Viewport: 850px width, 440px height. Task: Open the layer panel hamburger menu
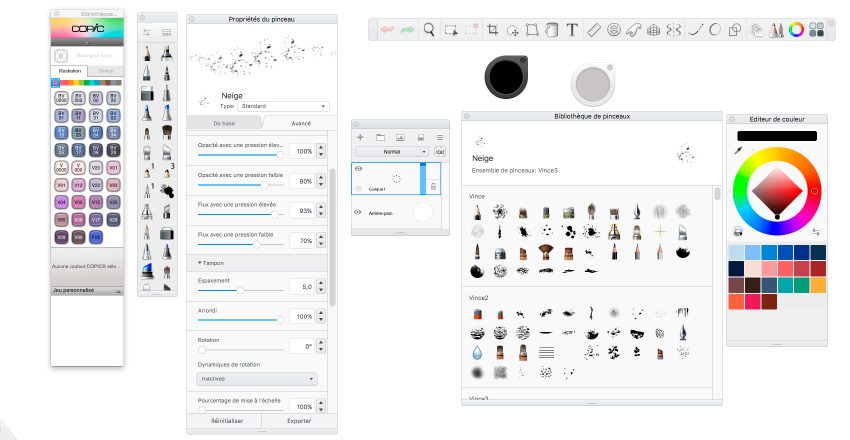tap(440, 138)
